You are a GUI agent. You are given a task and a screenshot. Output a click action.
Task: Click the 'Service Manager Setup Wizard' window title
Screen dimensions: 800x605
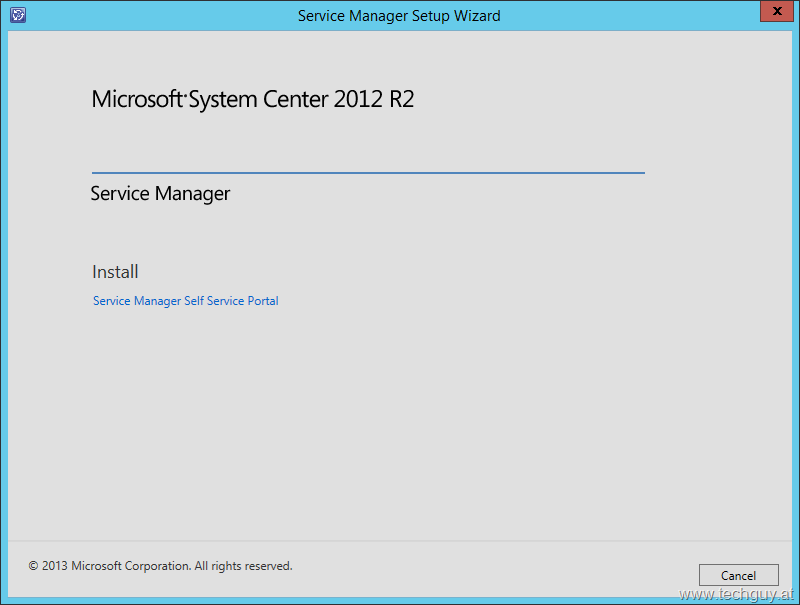399,16
